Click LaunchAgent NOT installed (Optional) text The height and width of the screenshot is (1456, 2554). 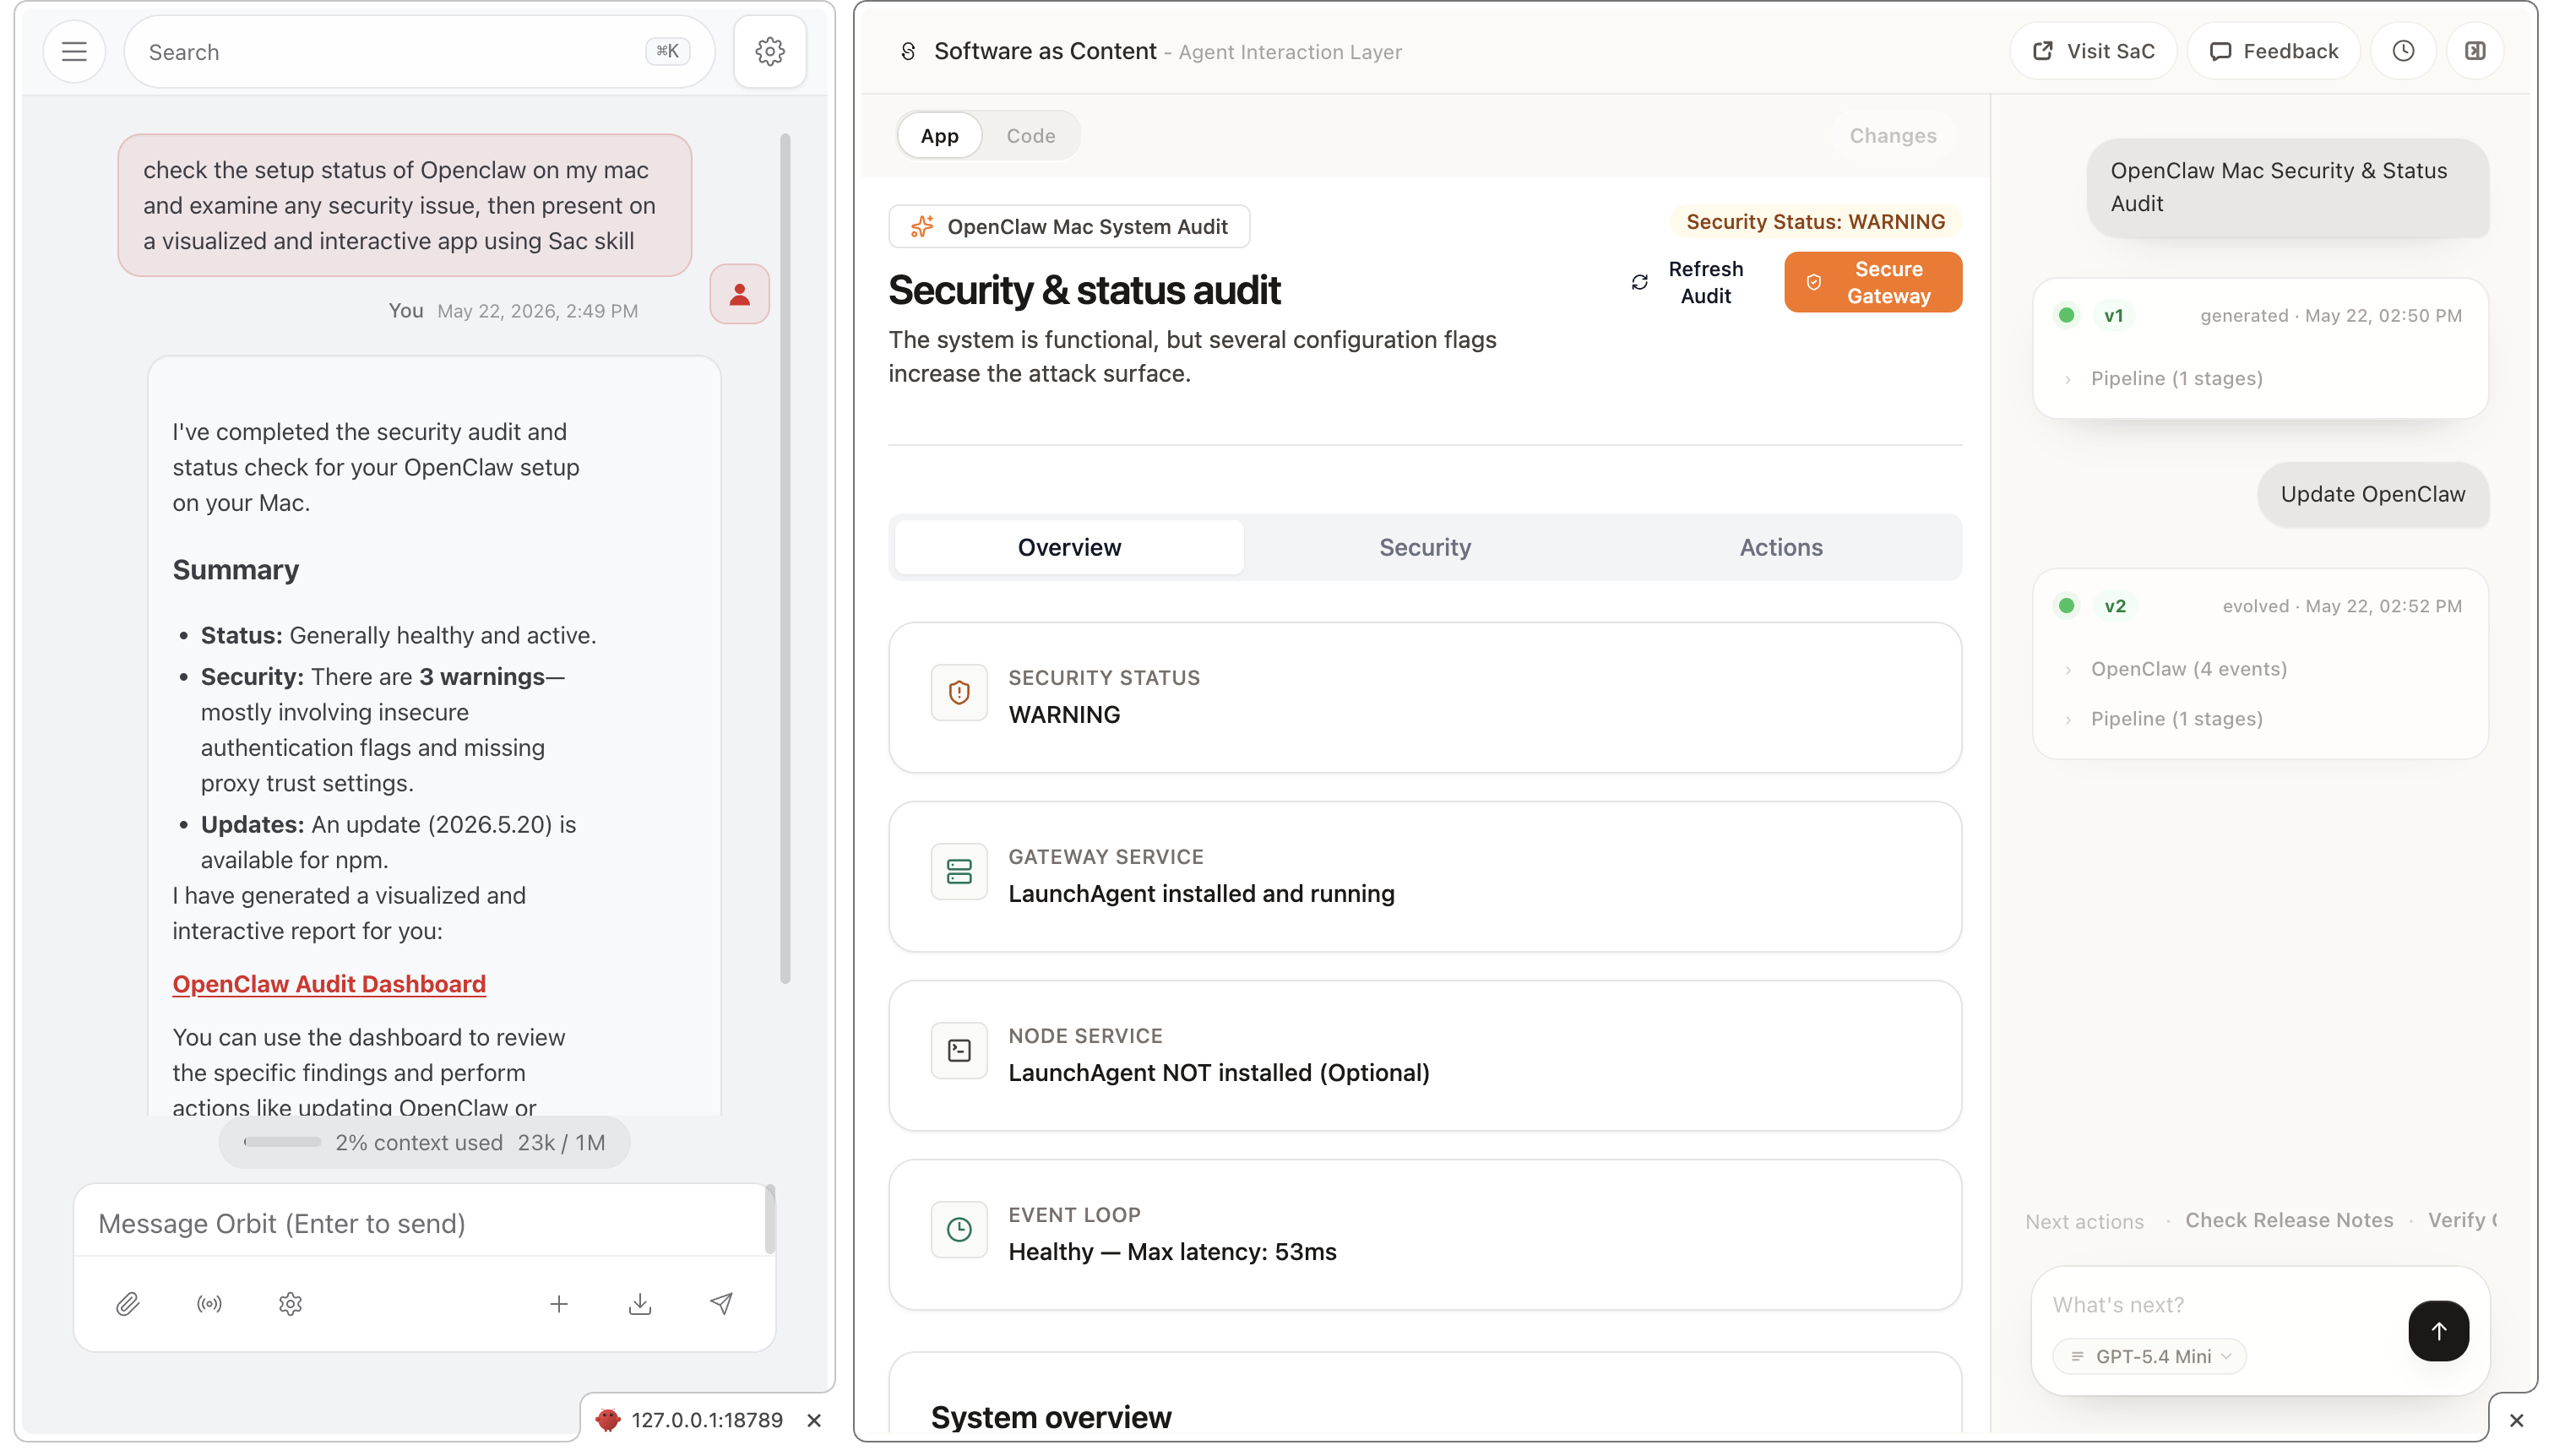(x=1219, y=1072)
